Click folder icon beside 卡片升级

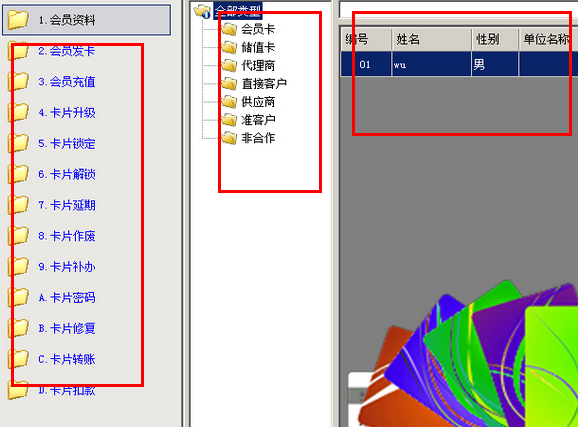tap(18, 112)
